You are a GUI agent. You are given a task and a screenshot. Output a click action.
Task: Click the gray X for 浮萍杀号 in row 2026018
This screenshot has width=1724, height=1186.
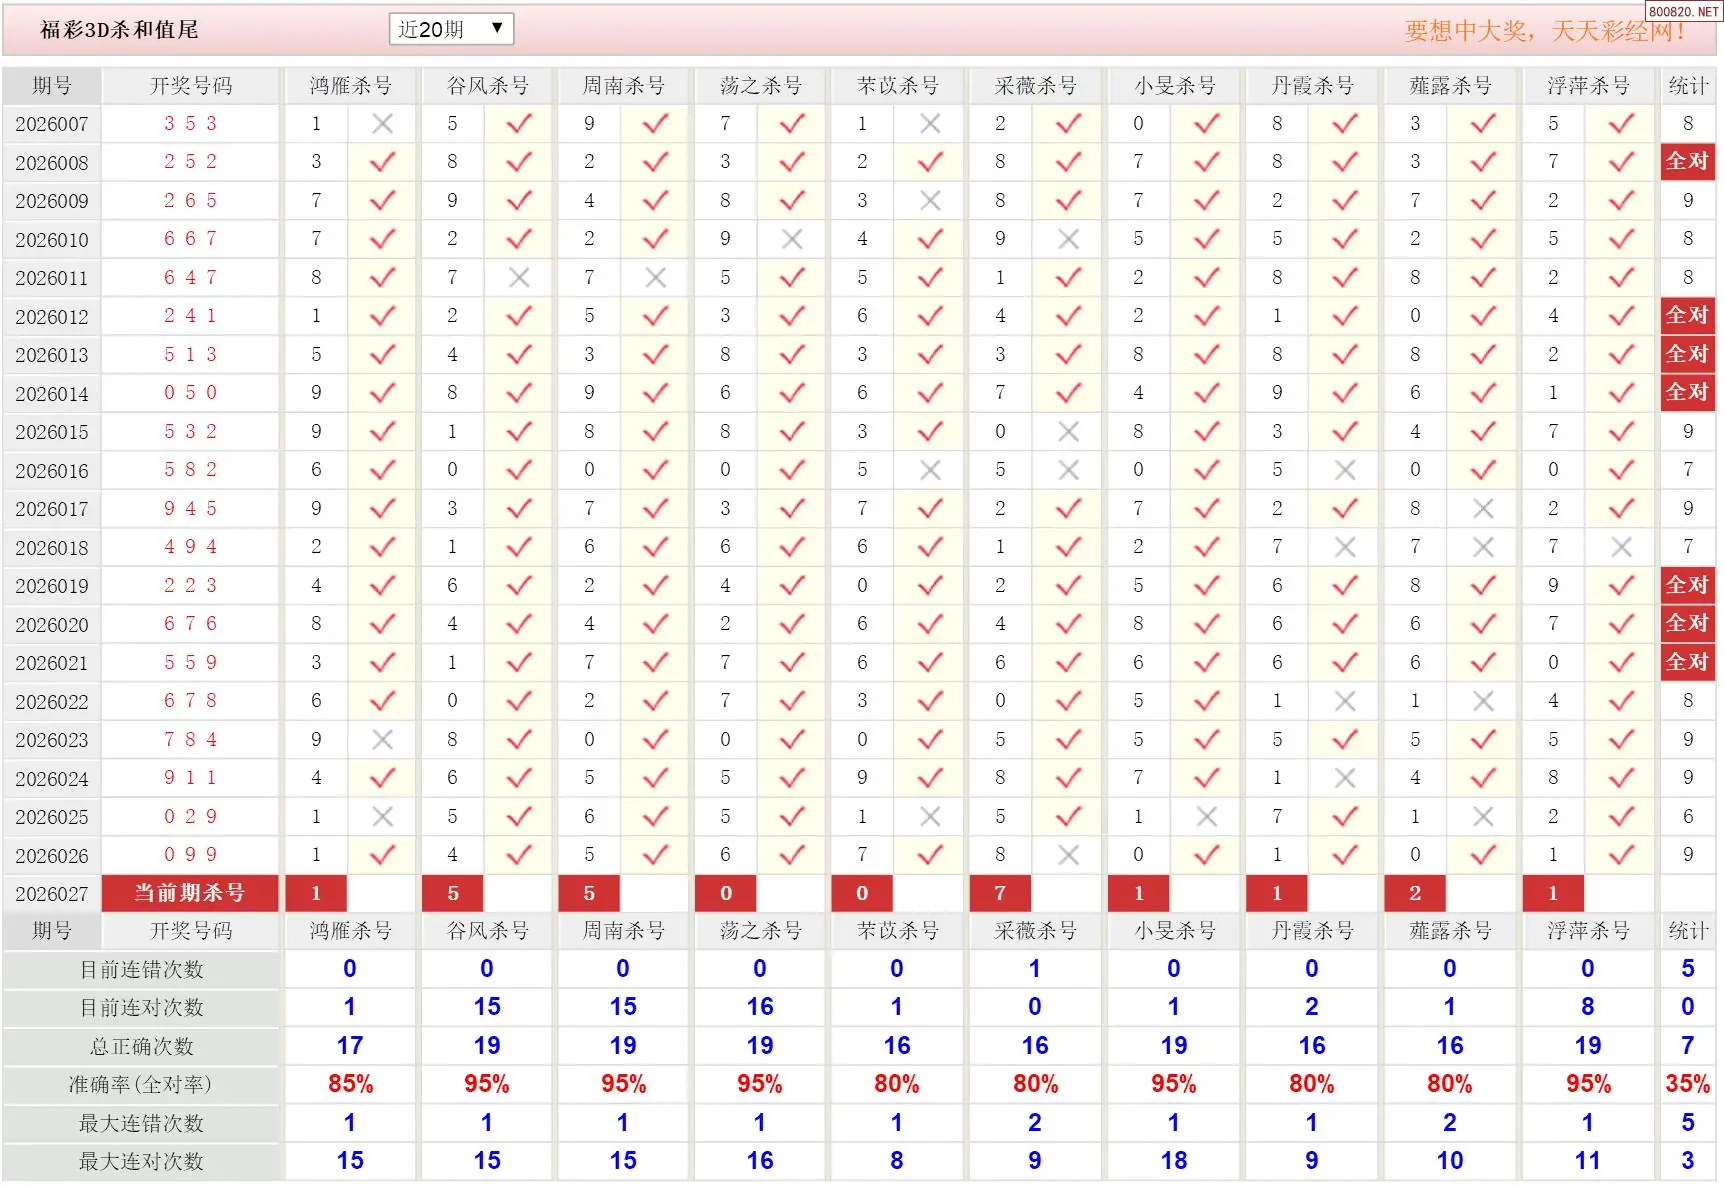pyautogui.click(x=1621, y=547)
